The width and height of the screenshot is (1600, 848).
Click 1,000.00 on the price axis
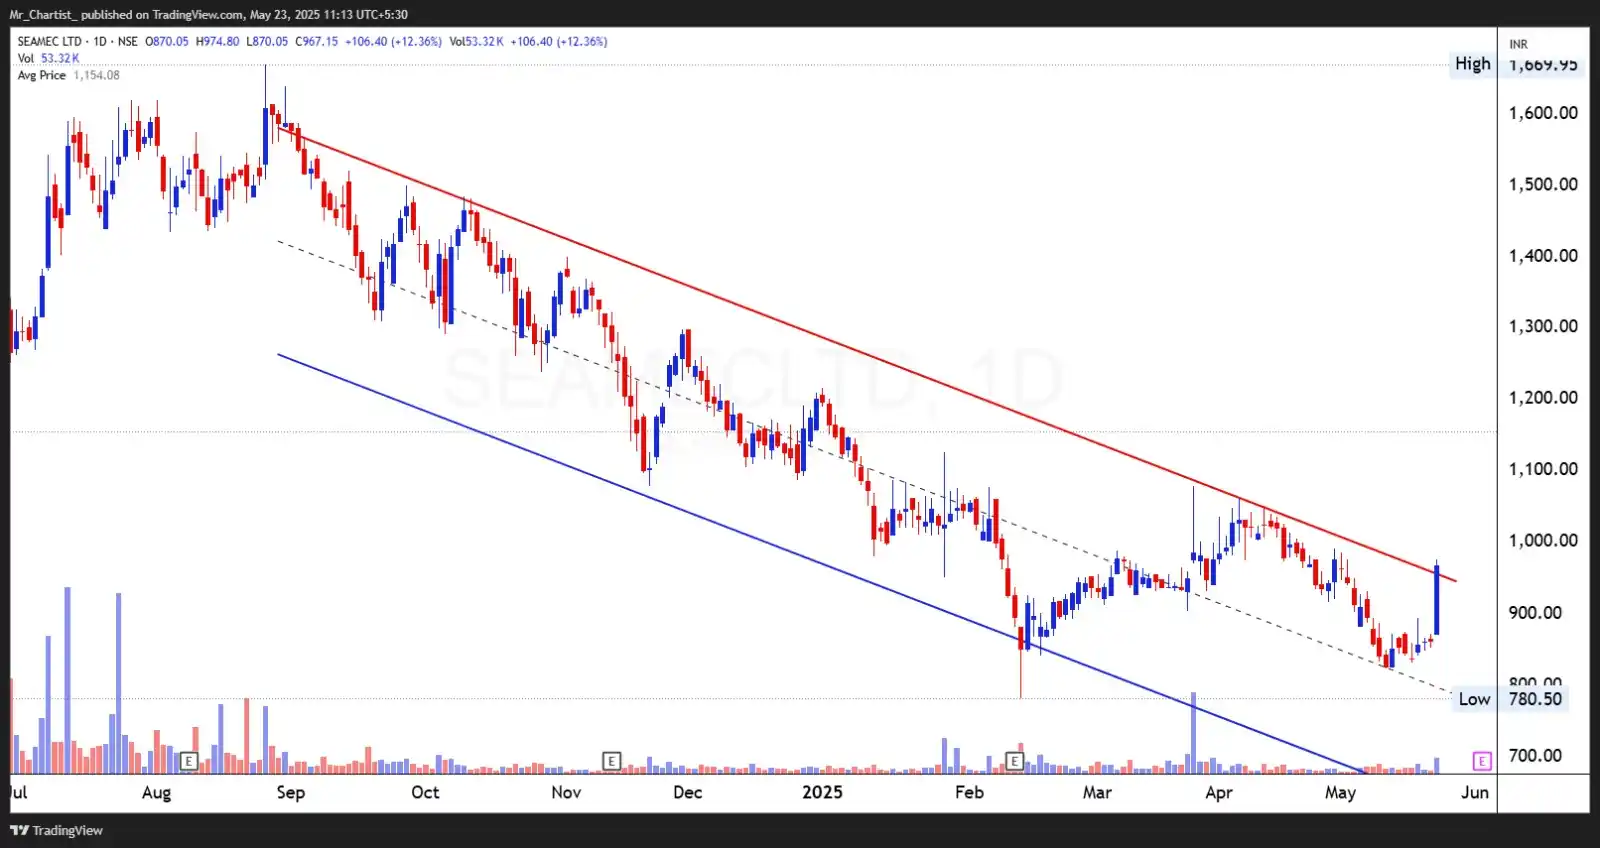1543,540
